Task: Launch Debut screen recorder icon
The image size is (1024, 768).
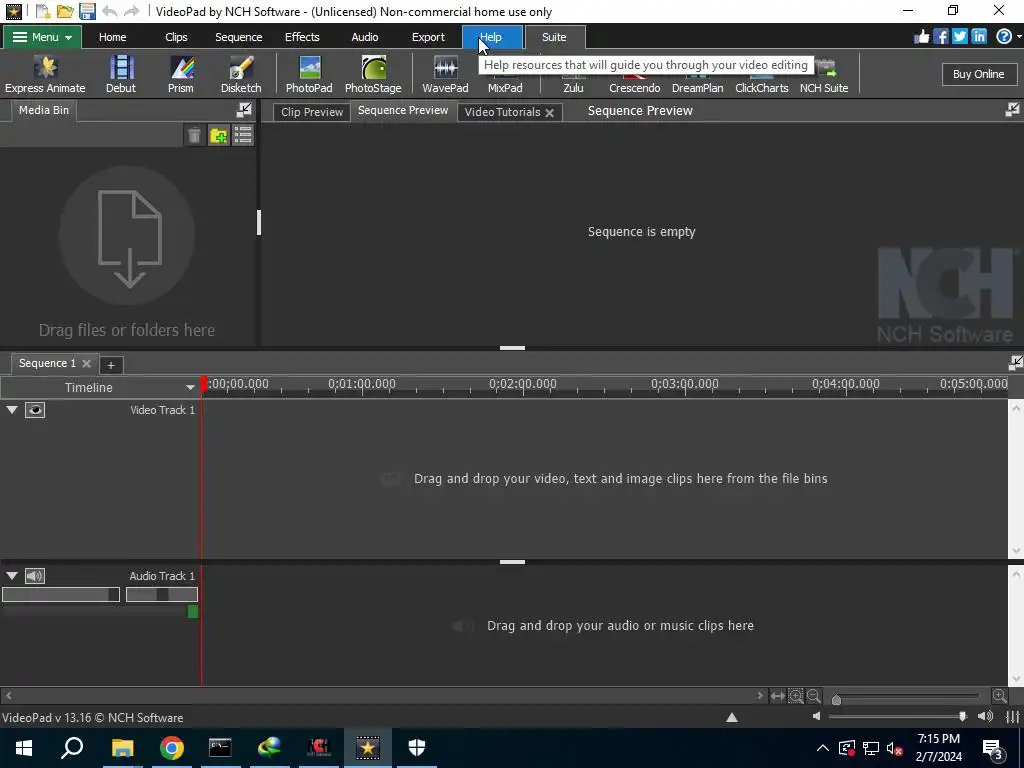Action: pyautogui.click(x=121, y=74)
